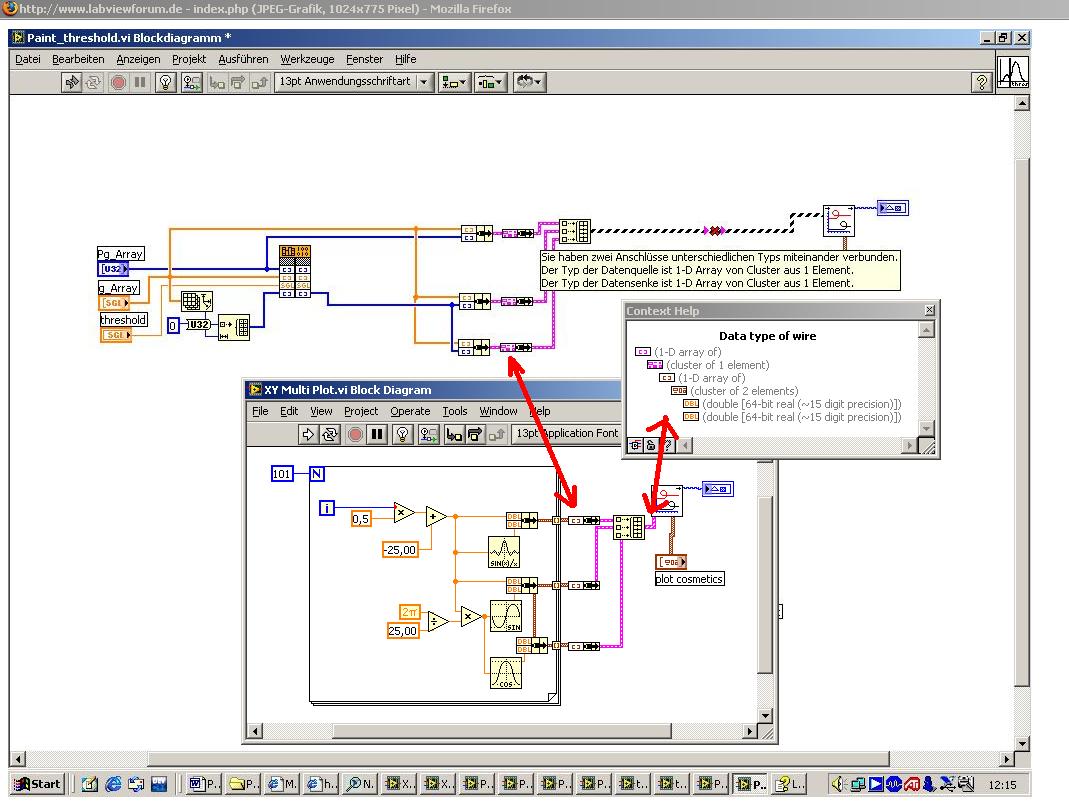Select the XY Graph terminal in Paint_threshold diagram

pos(892,208)
